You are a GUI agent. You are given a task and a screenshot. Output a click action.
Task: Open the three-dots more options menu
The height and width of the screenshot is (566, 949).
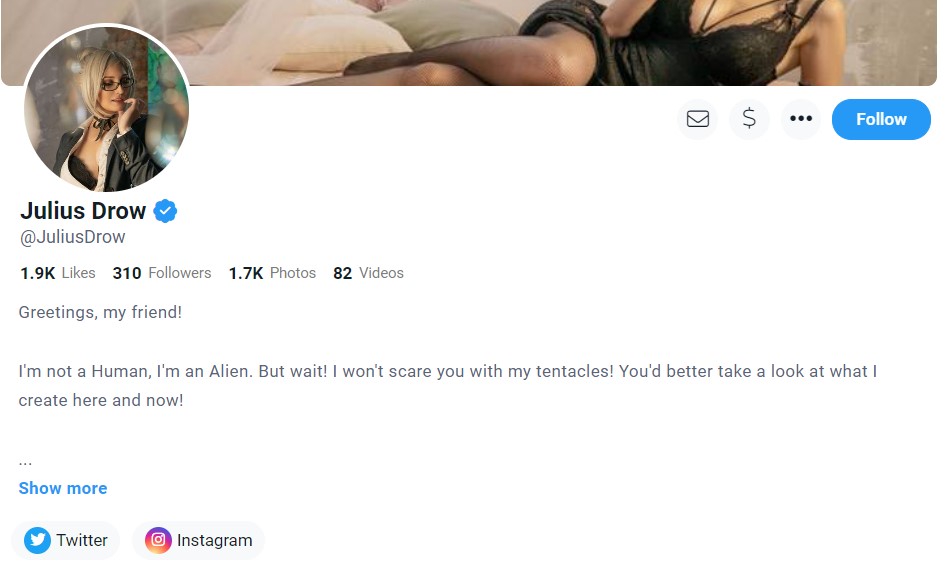coord(801,119)
